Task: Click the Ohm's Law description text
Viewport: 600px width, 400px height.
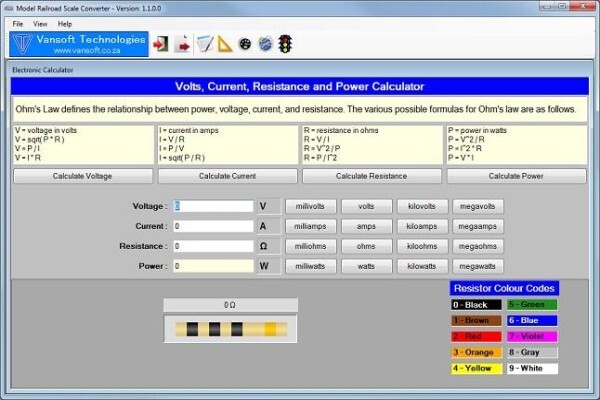Action: click(x=295, y=109)
